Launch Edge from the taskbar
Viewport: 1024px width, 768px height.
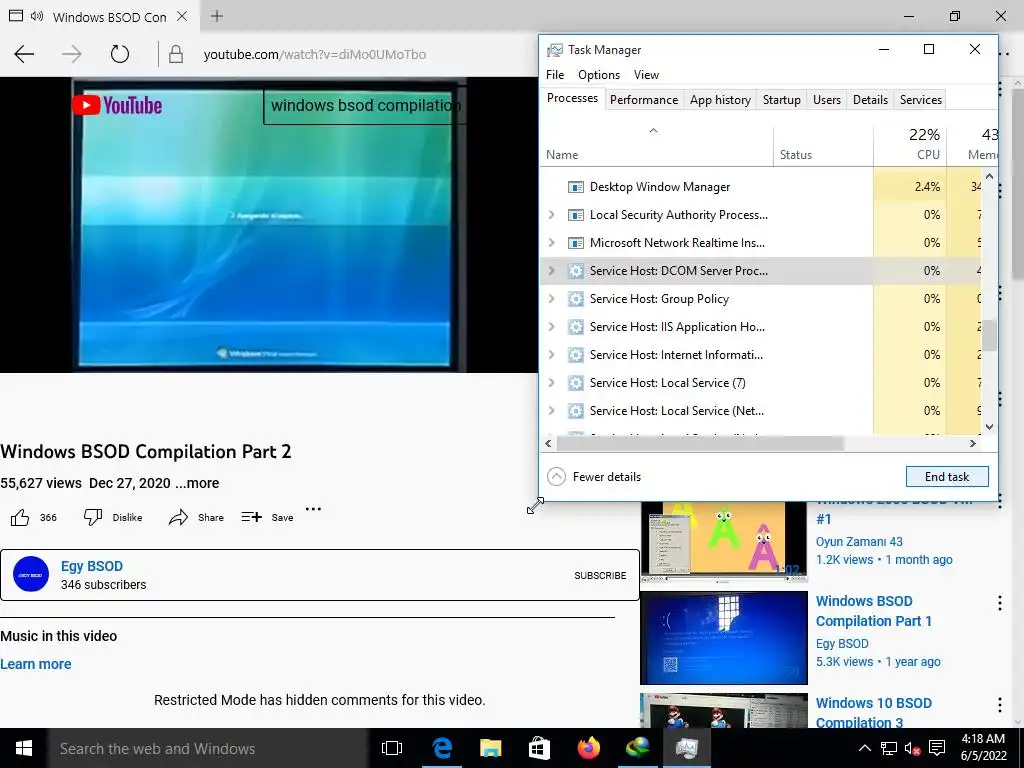[x=442, y=748]
